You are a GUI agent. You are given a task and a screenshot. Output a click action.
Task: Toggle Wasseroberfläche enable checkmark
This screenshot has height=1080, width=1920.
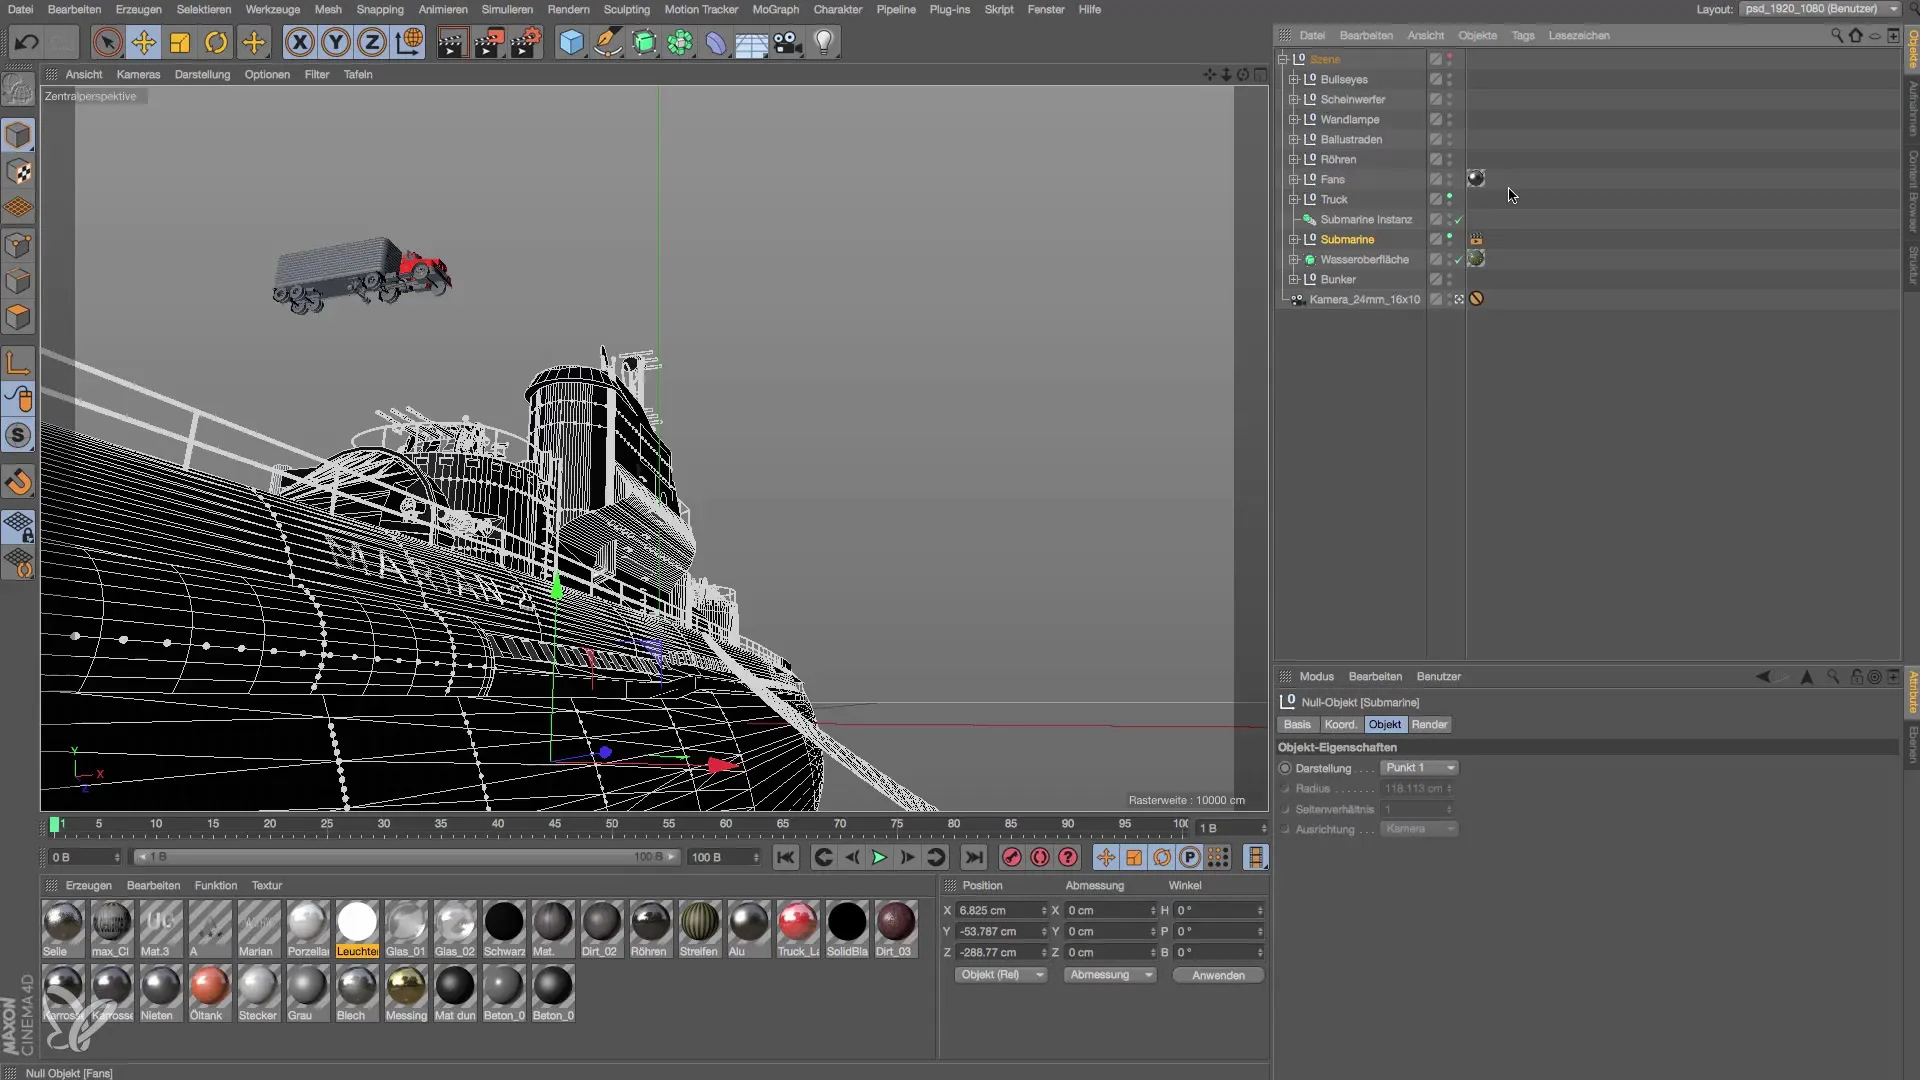click(x=1459, y=260)
